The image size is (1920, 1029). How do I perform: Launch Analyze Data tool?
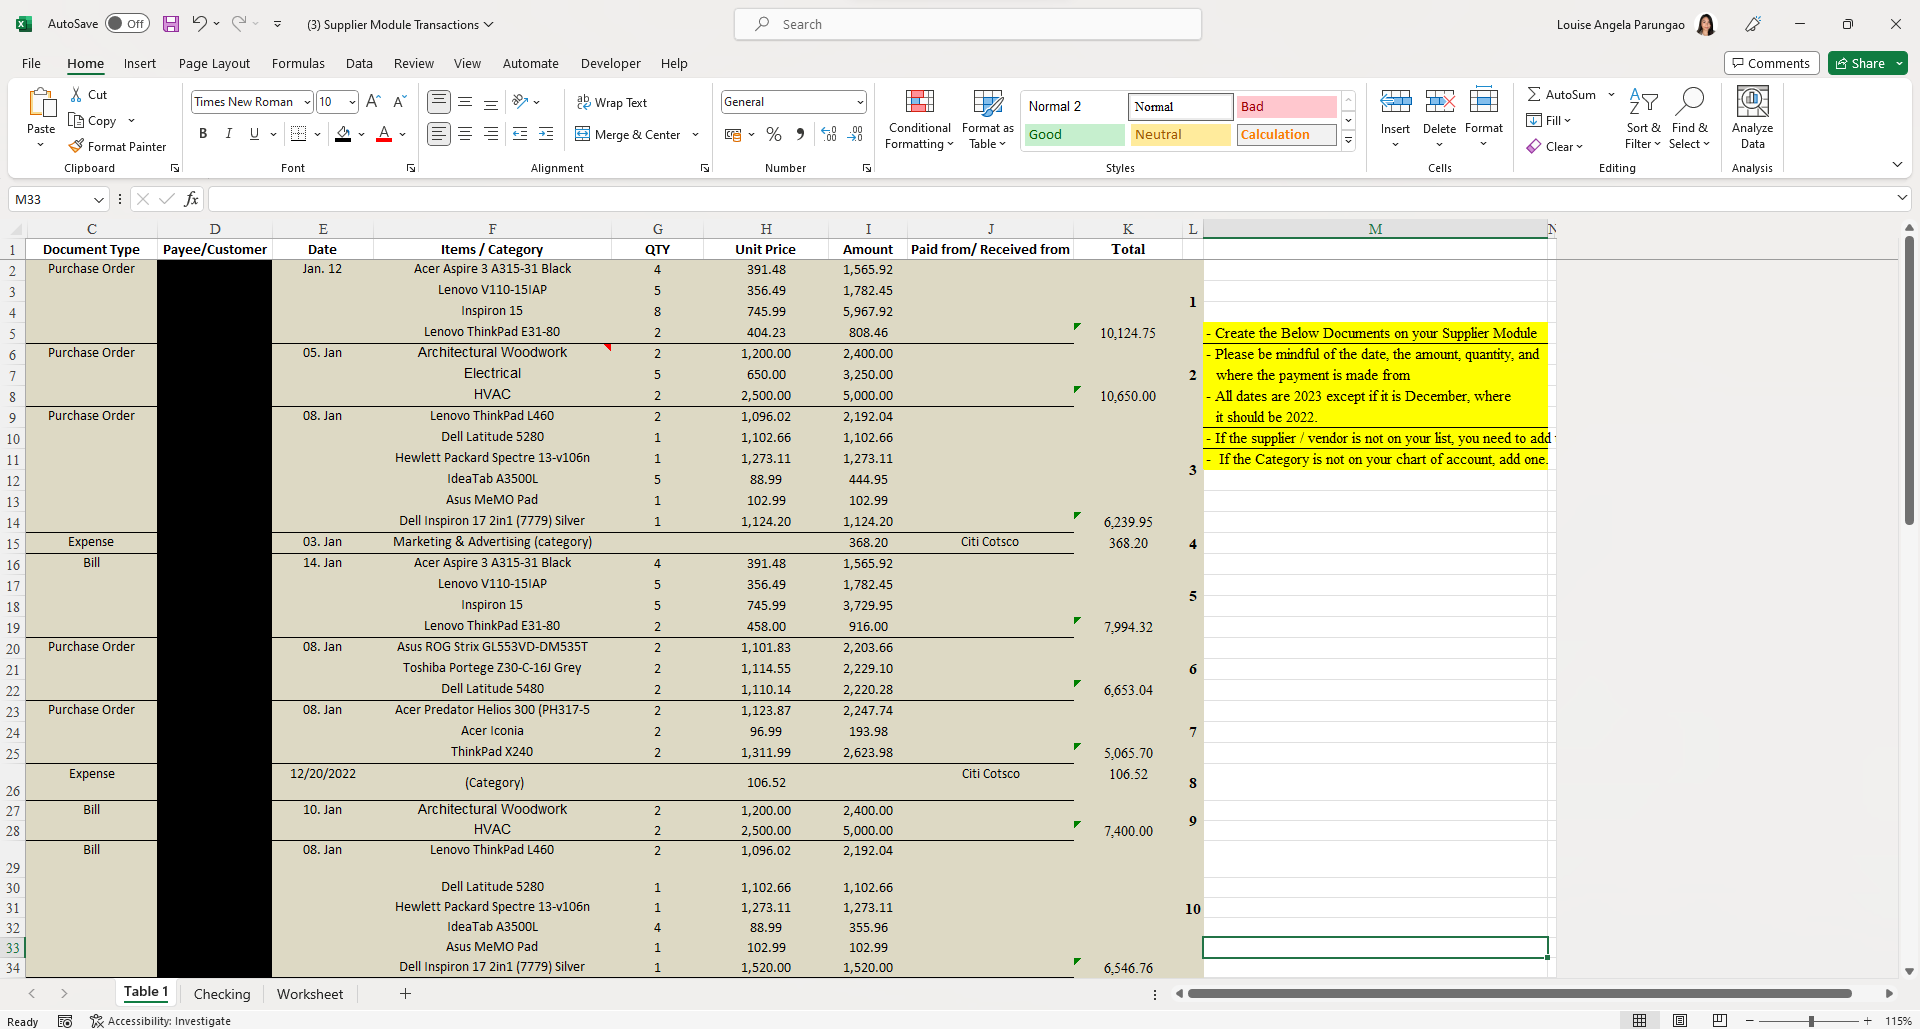coord(1753,119)
